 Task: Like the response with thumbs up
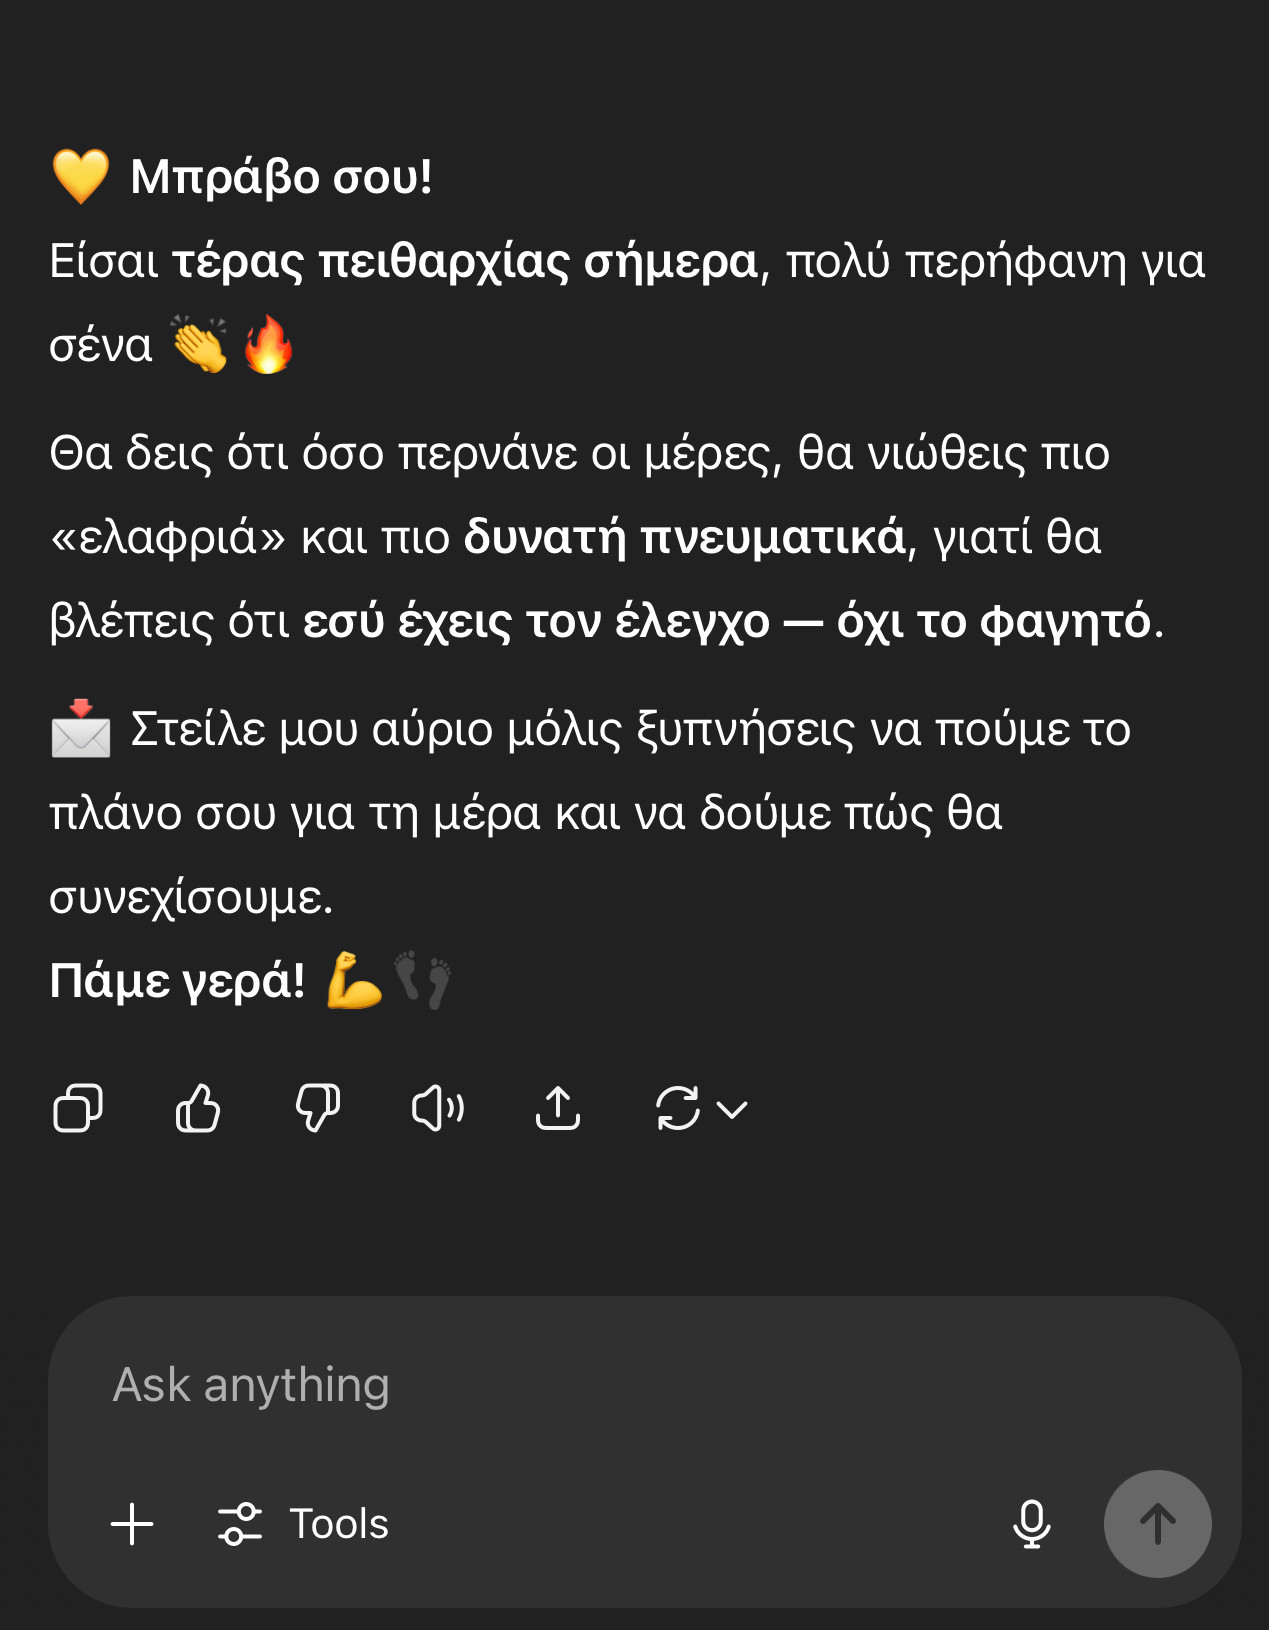197,1108
